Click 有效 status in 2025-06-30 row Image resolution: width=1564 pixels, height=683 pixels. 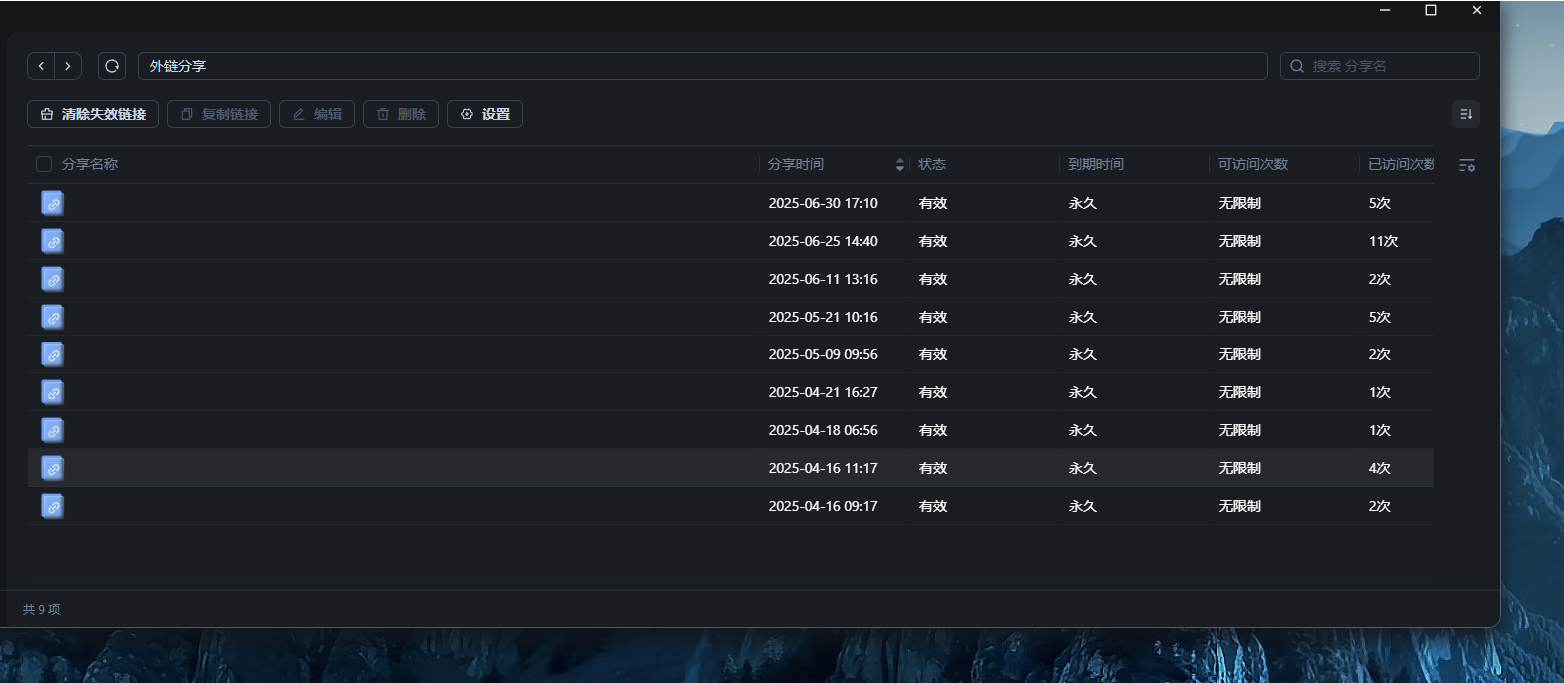point(933,203)
